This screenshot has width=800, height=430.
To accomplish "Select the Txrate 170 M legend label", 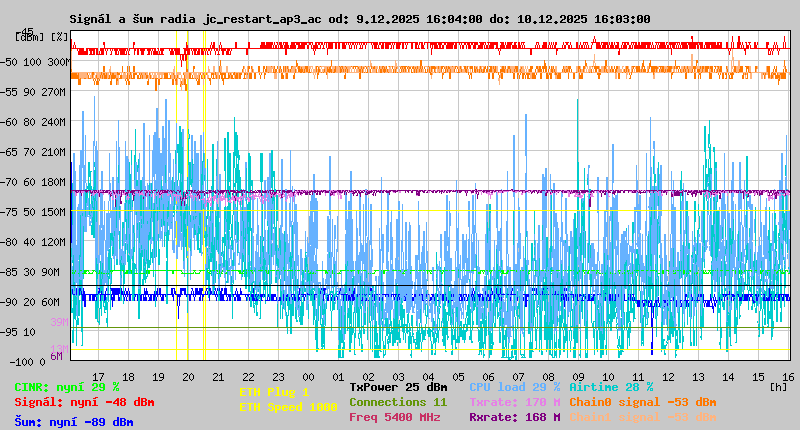I will 514,401.
